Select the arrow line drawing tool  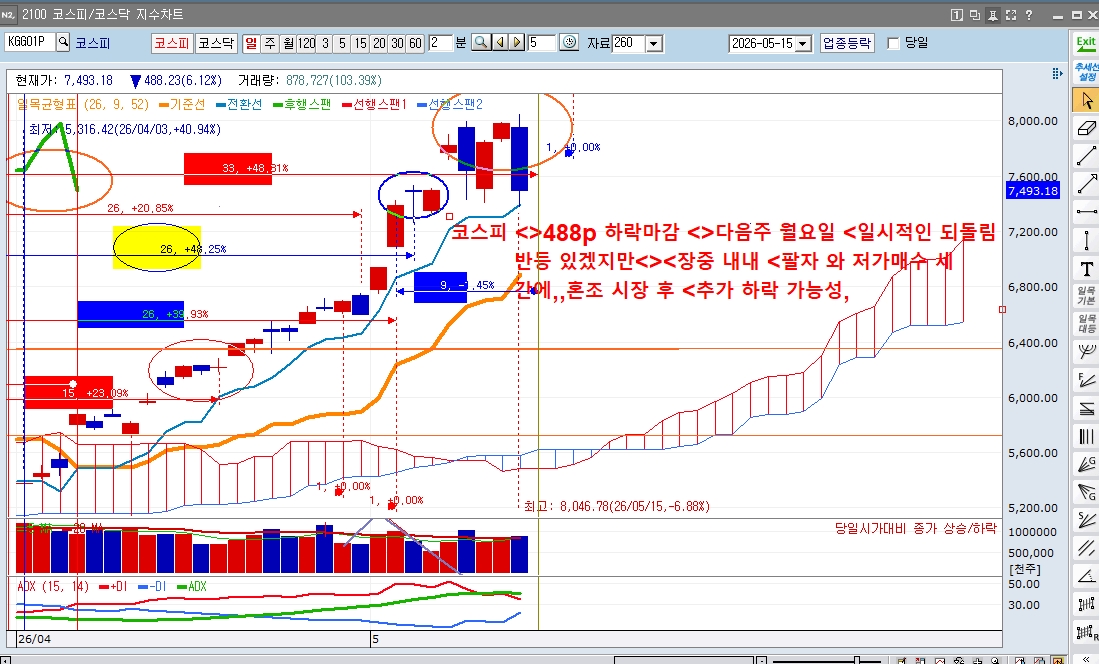(1086, 184)
